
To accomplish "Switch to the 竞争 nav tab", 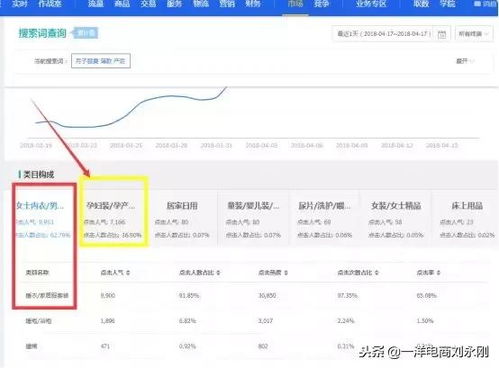I will click(x=321, y=4).
